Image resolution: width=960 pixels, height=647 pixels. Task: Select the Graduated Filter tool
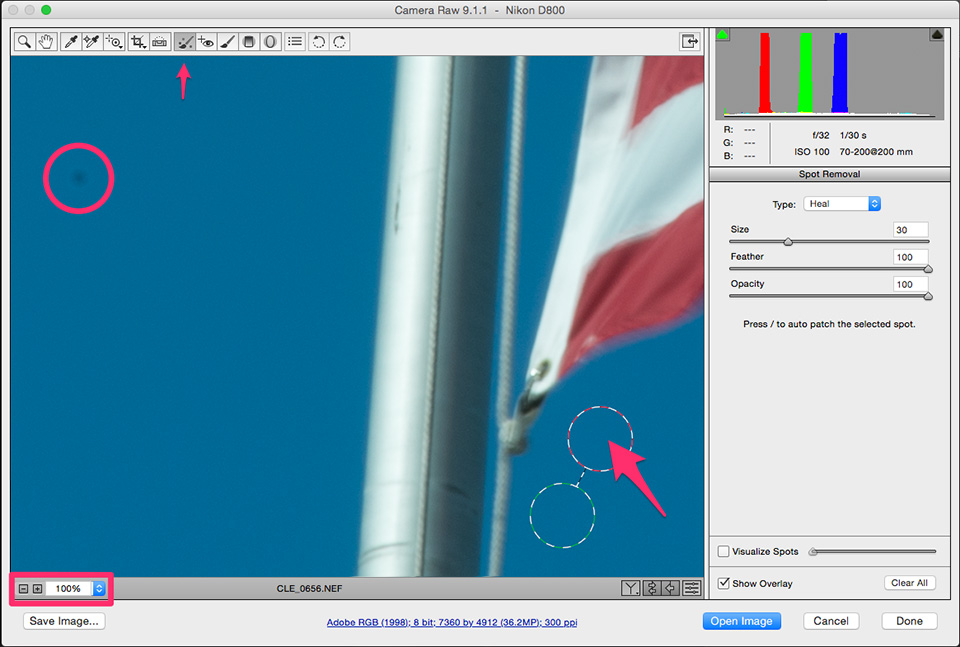(249, 42)
